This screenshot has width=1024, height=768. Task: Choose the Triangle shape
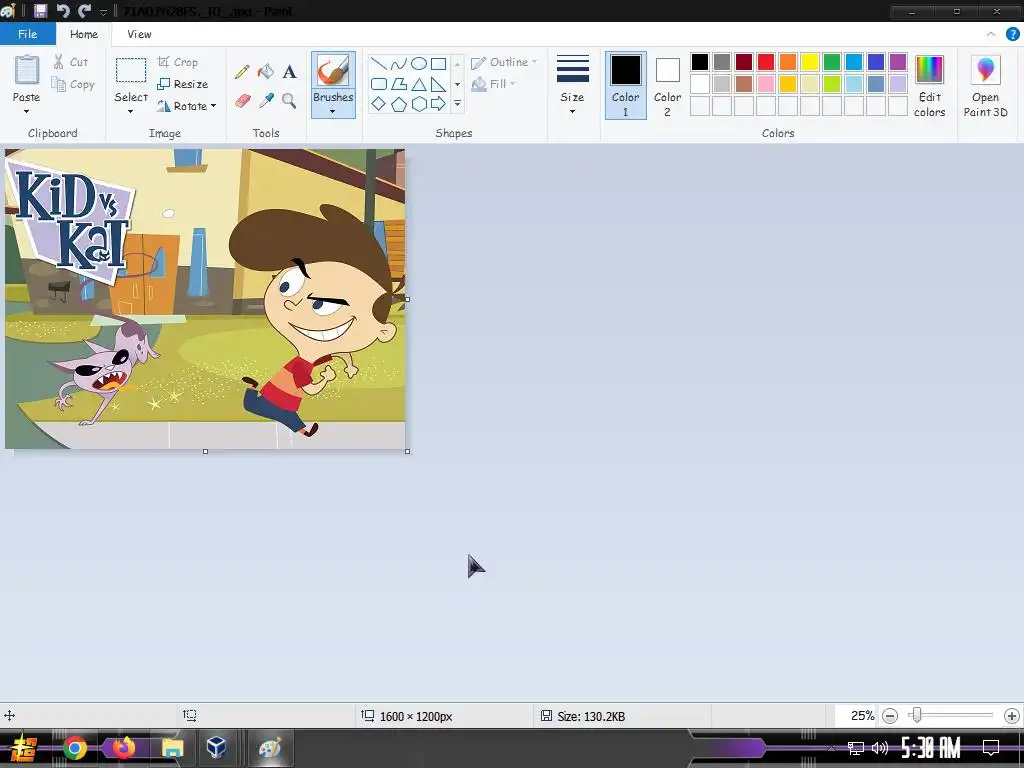[419, 84]
